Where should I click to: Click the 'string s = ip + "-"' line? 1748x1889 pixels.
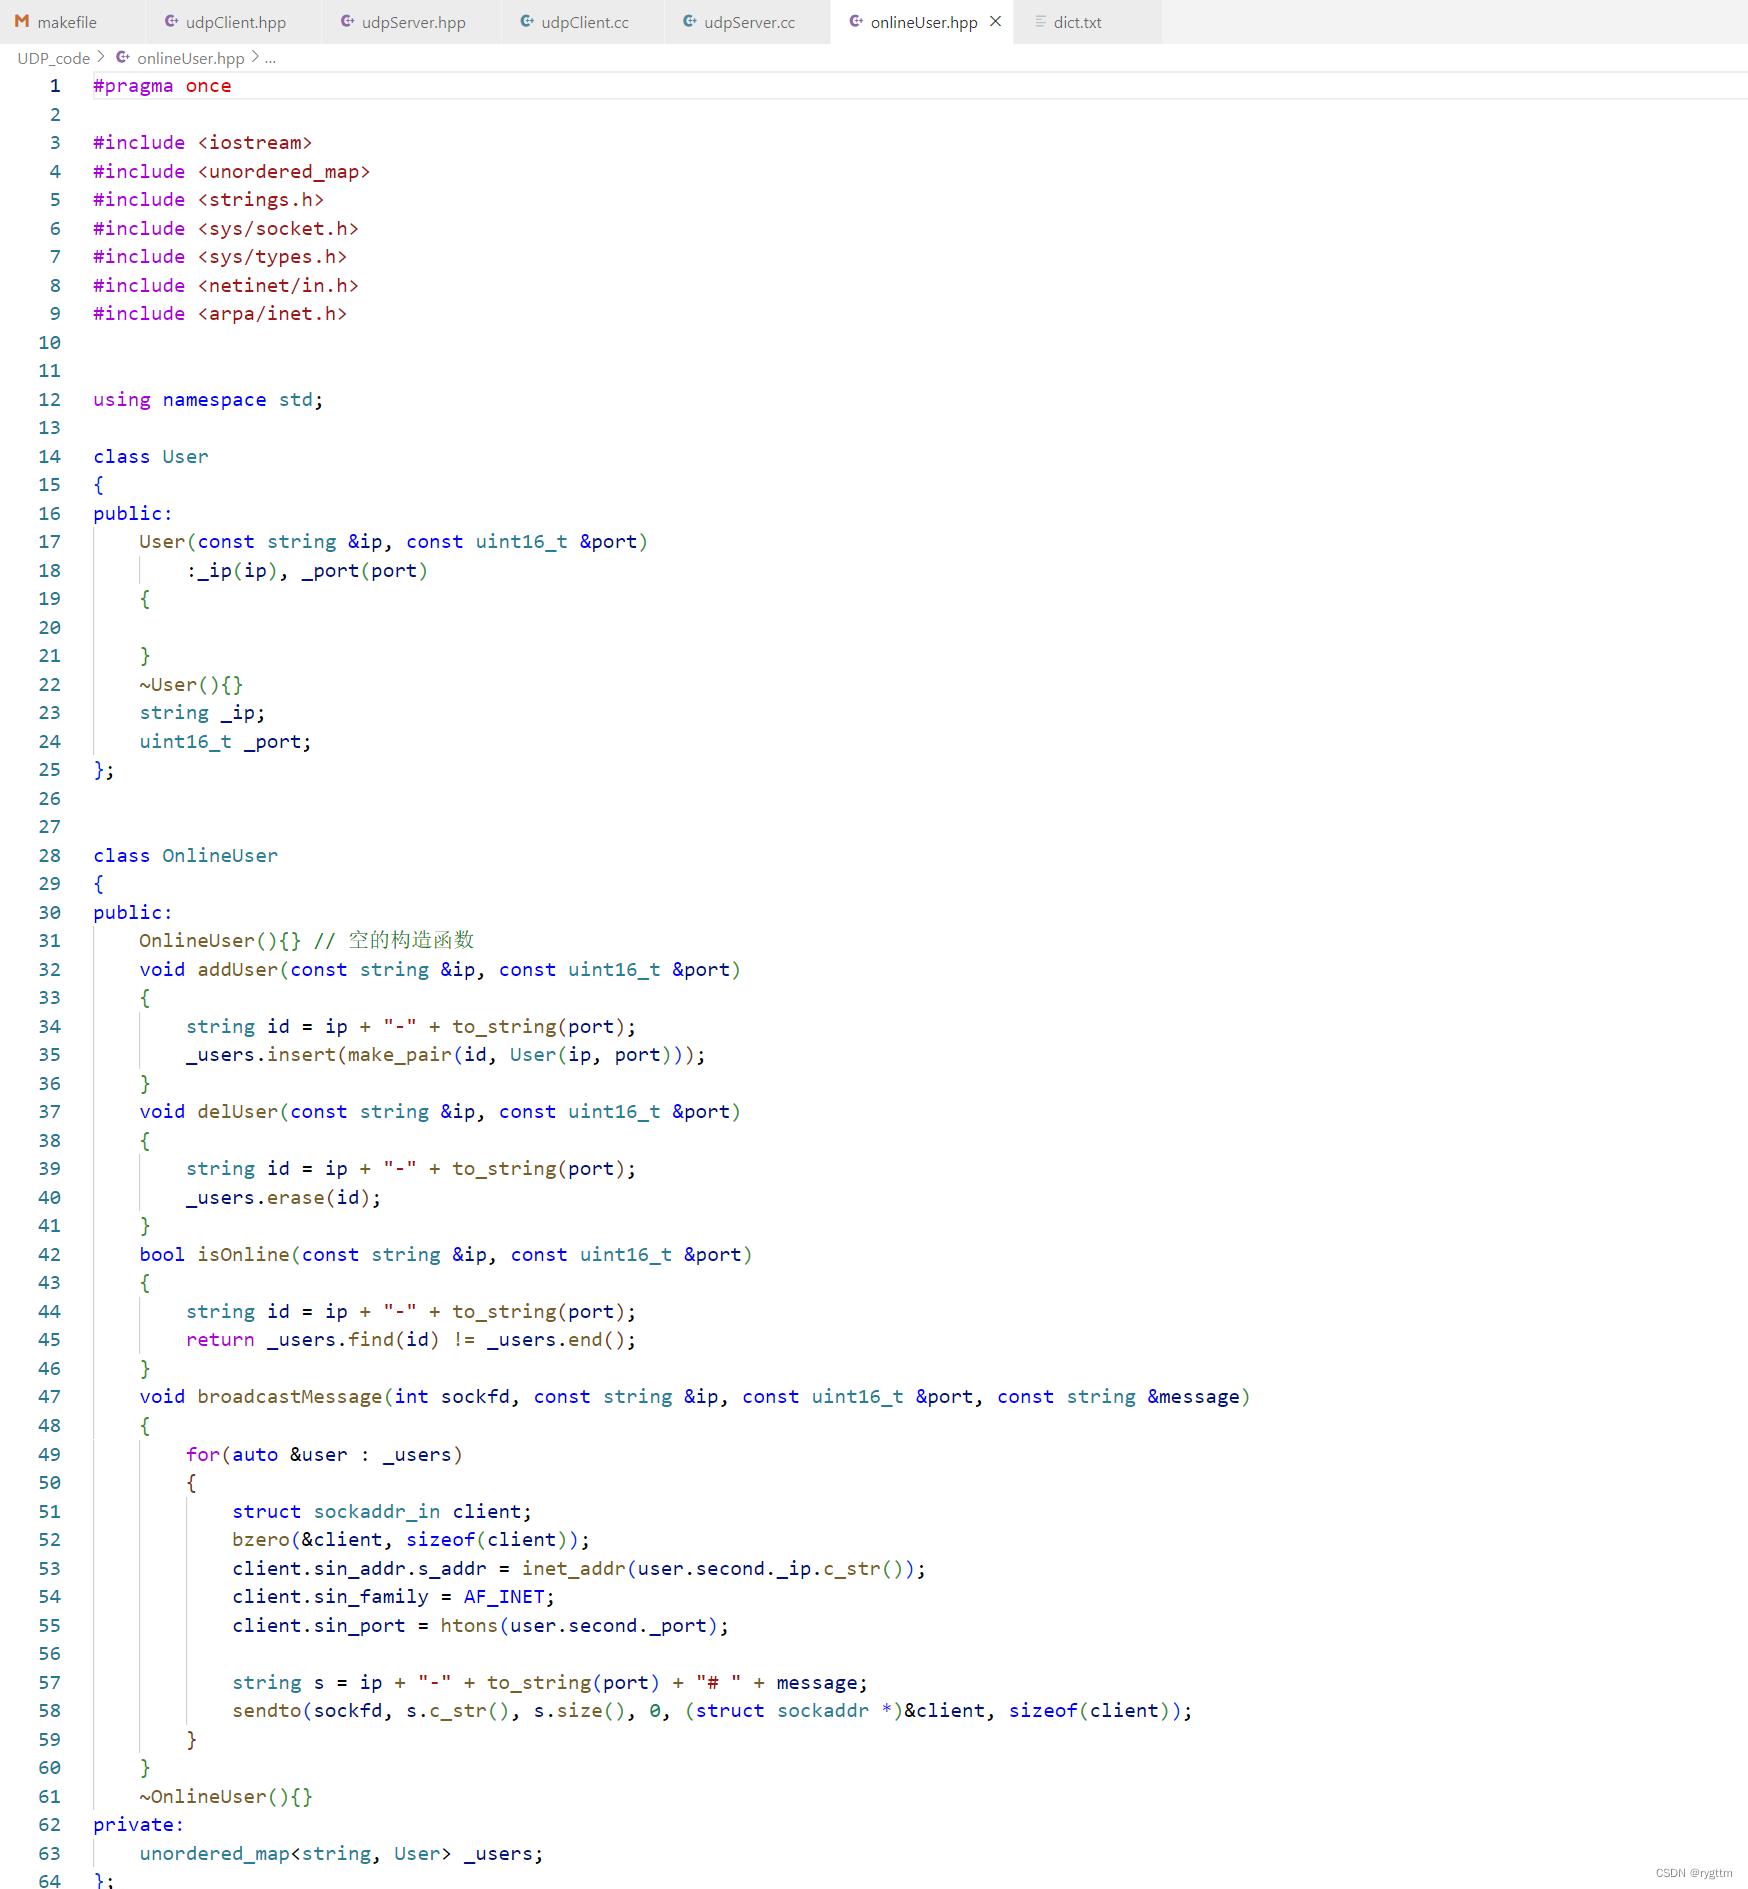pyautogui.click(x=550, y=1683)
